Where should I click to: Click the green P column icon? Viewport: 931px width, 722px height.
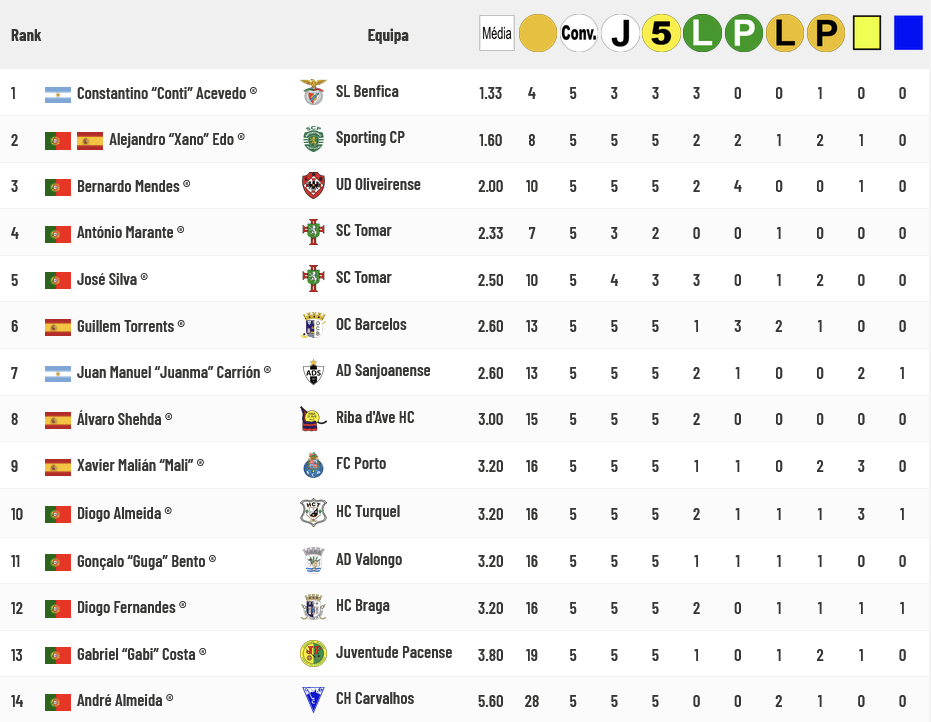point(744,34)
